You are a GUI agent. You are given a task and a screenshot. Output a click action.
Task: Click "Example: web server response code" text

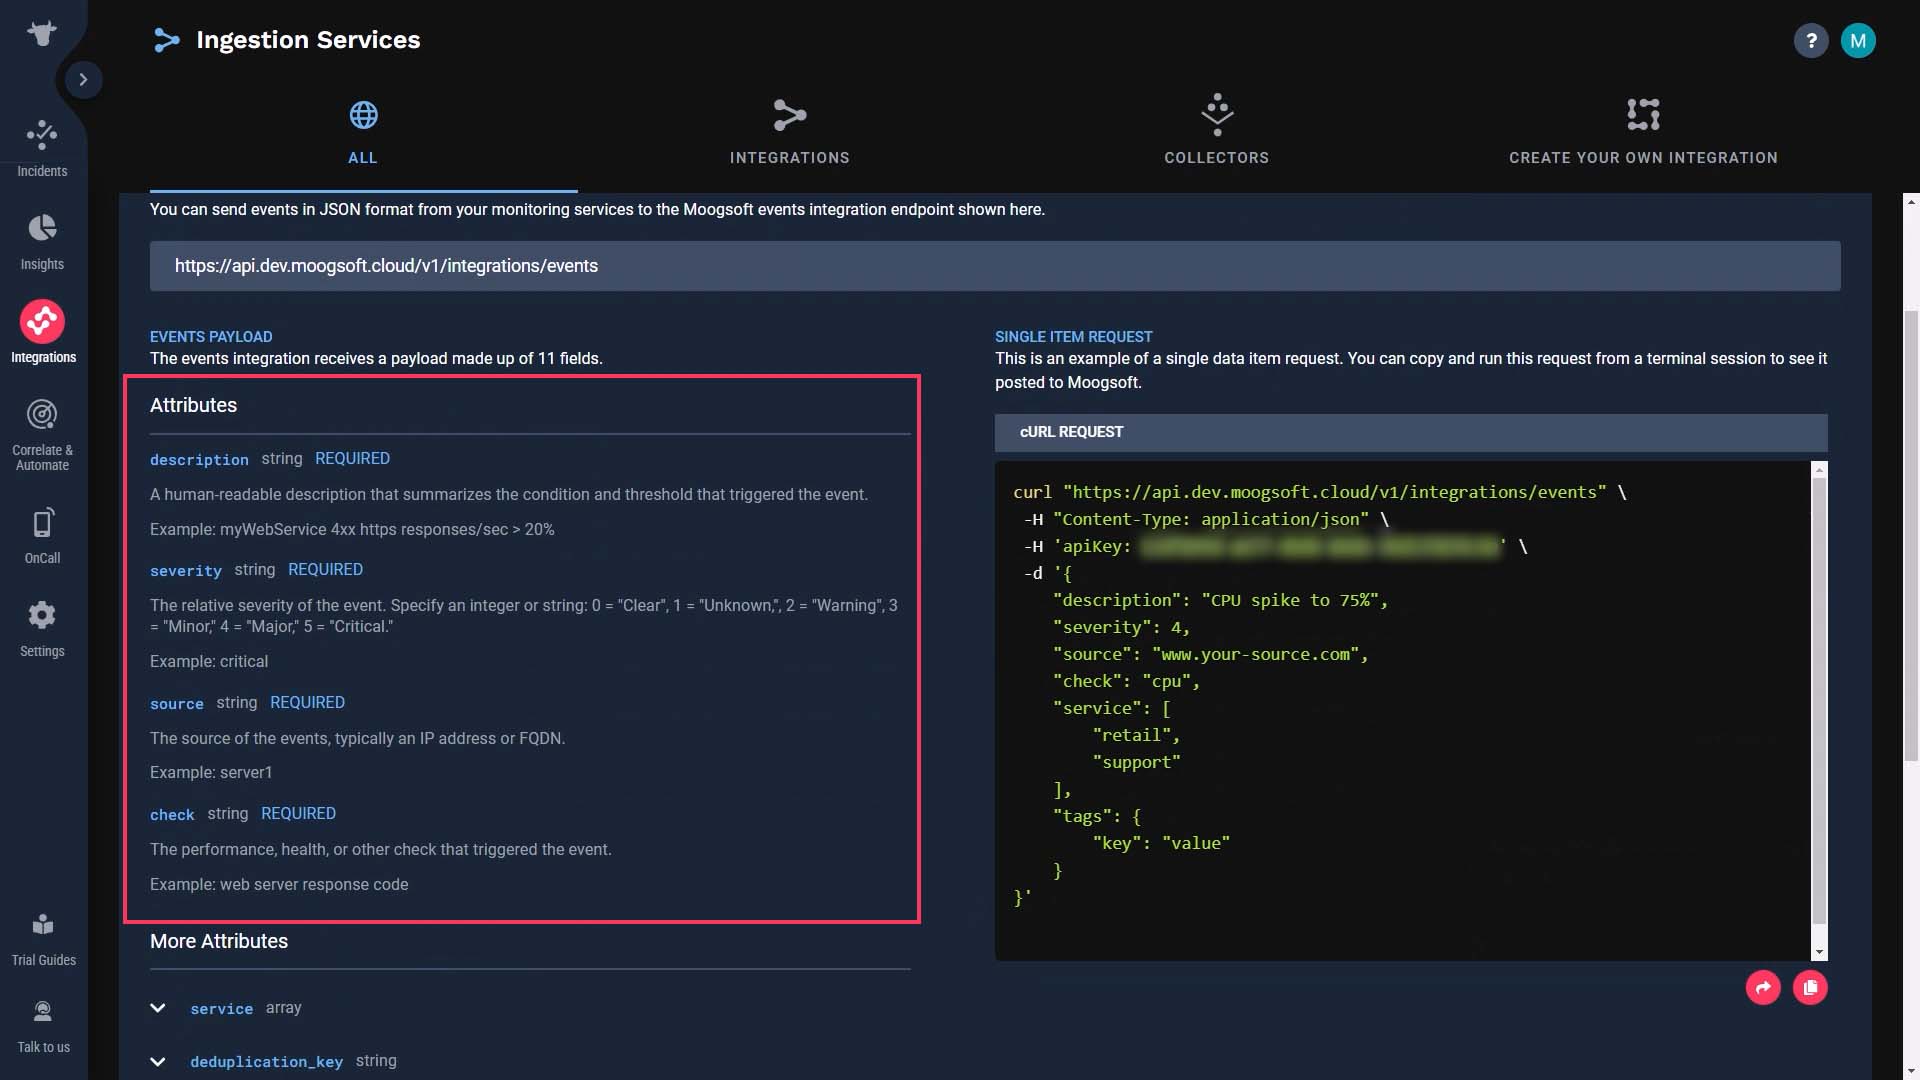coord(279,885)
